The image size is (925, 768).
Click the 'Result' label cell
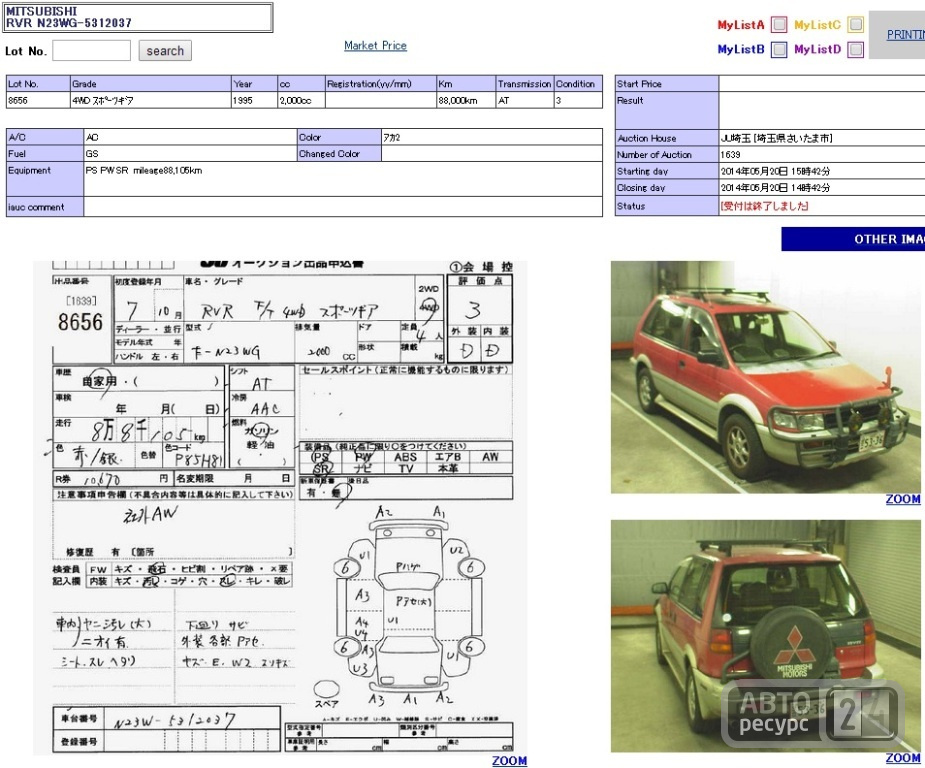pos(667,111)
